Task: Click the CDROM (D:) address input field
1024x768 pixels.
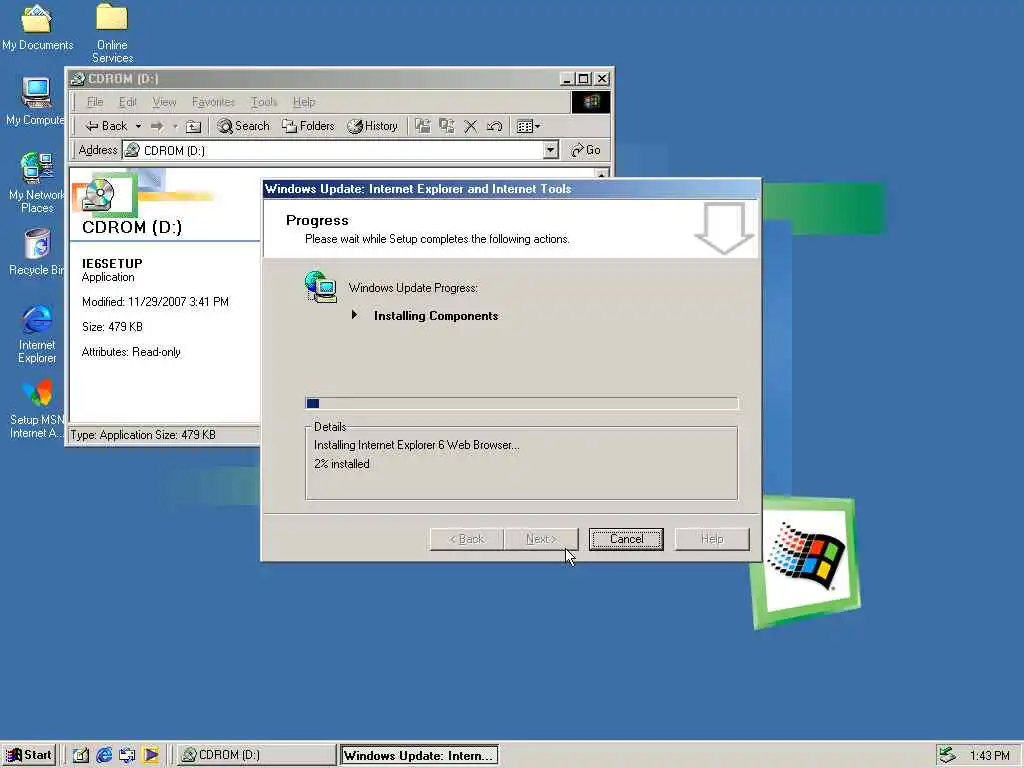Action: 333,150
